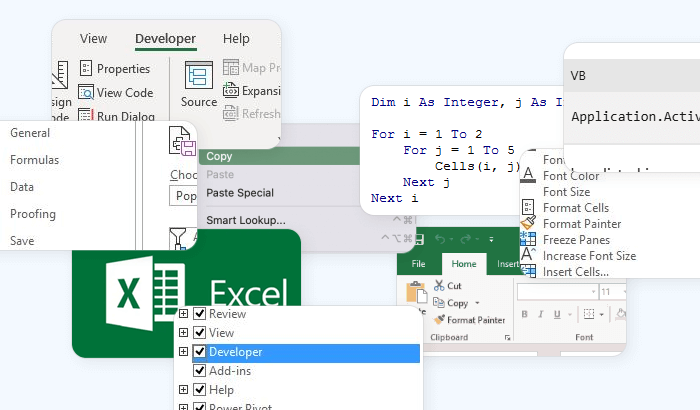Select Proofing in options sidebar
This screenshot has height=410, width=700.
pos(33,214)
